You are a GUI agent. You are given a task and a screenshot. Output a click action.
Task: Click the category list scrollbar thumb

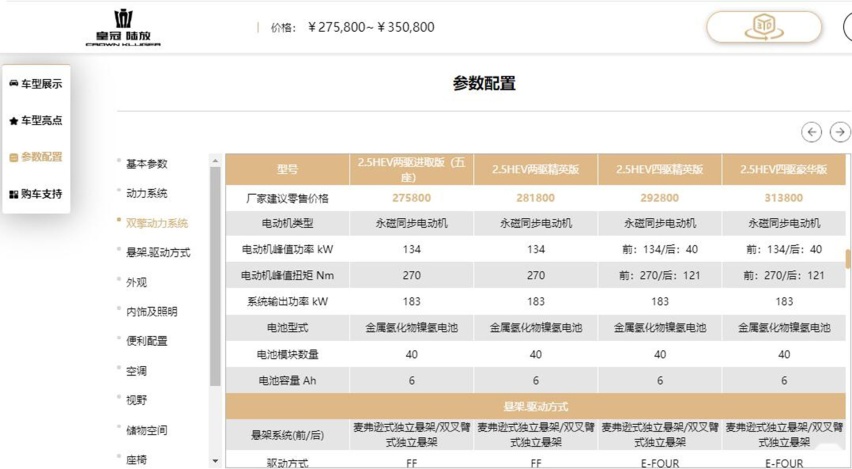tap(215, 276)
